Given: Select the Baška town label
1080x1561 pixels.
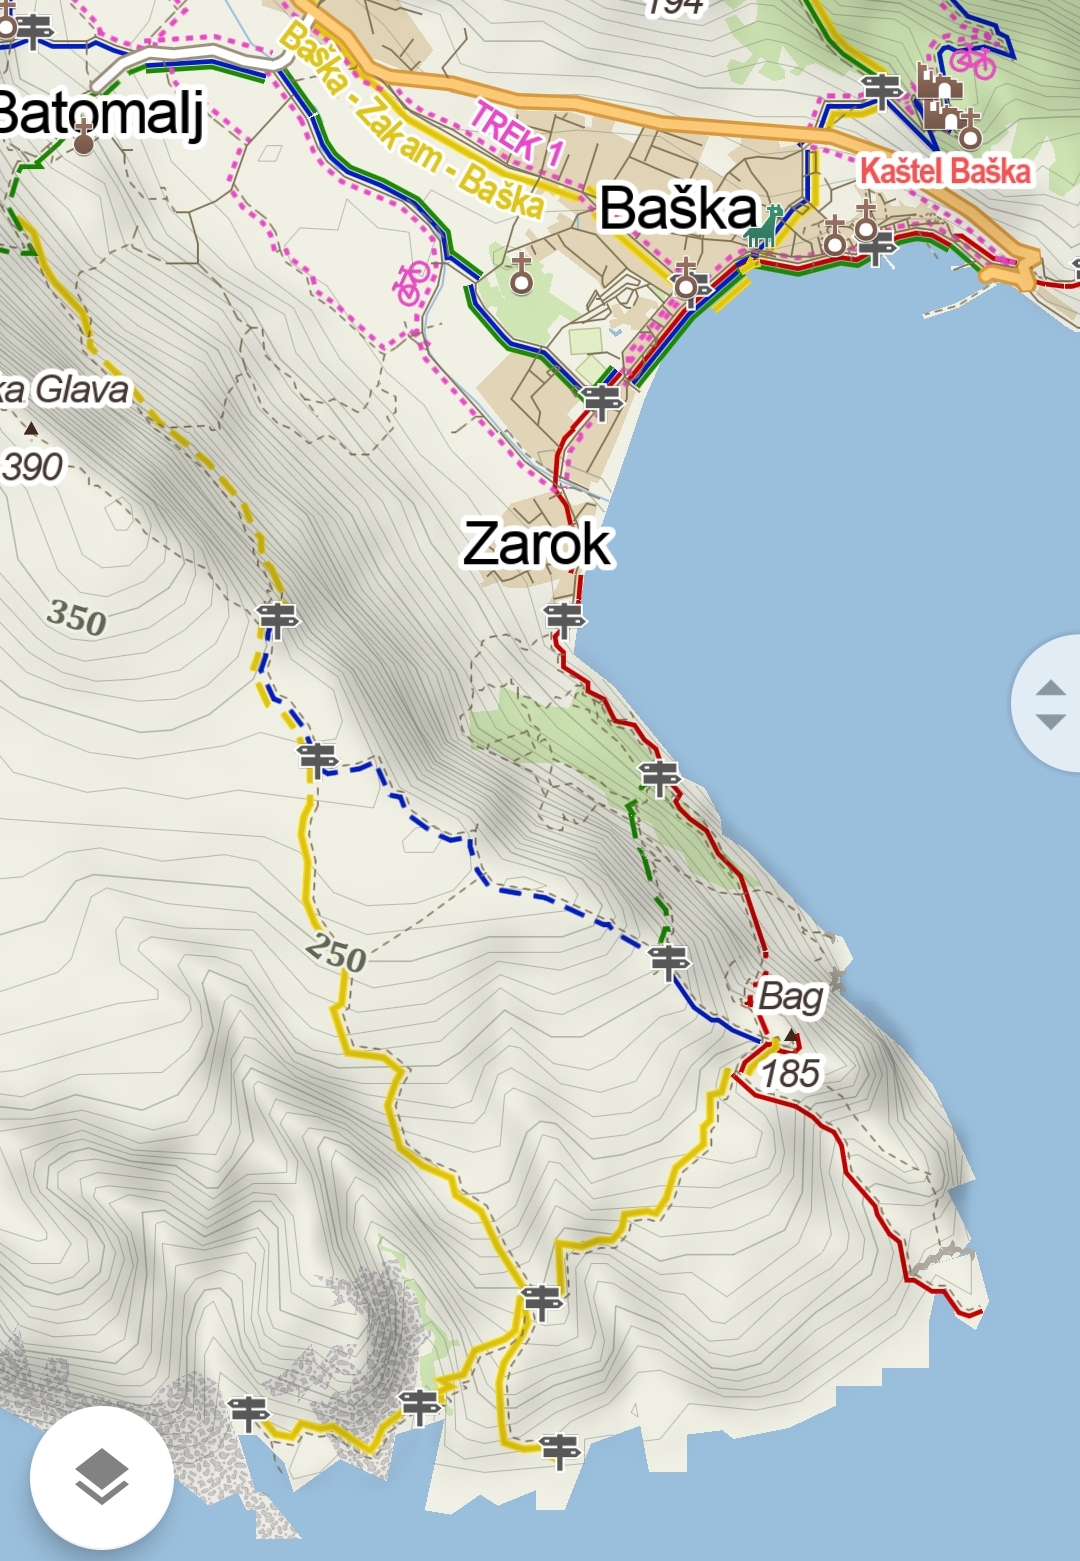Looking at the screenshot, I should tap(679, 208).
